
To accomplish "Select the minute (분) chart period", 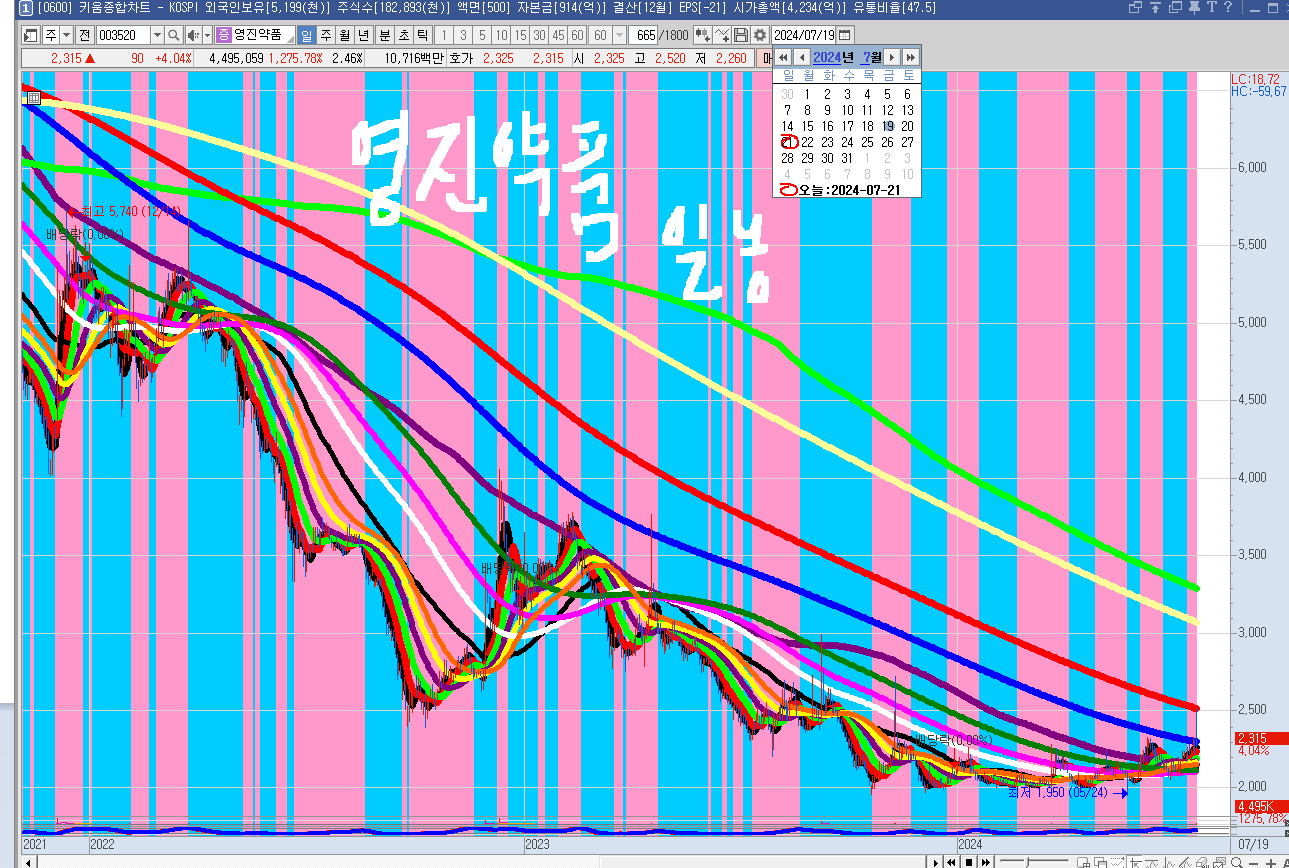I will 385,35.
